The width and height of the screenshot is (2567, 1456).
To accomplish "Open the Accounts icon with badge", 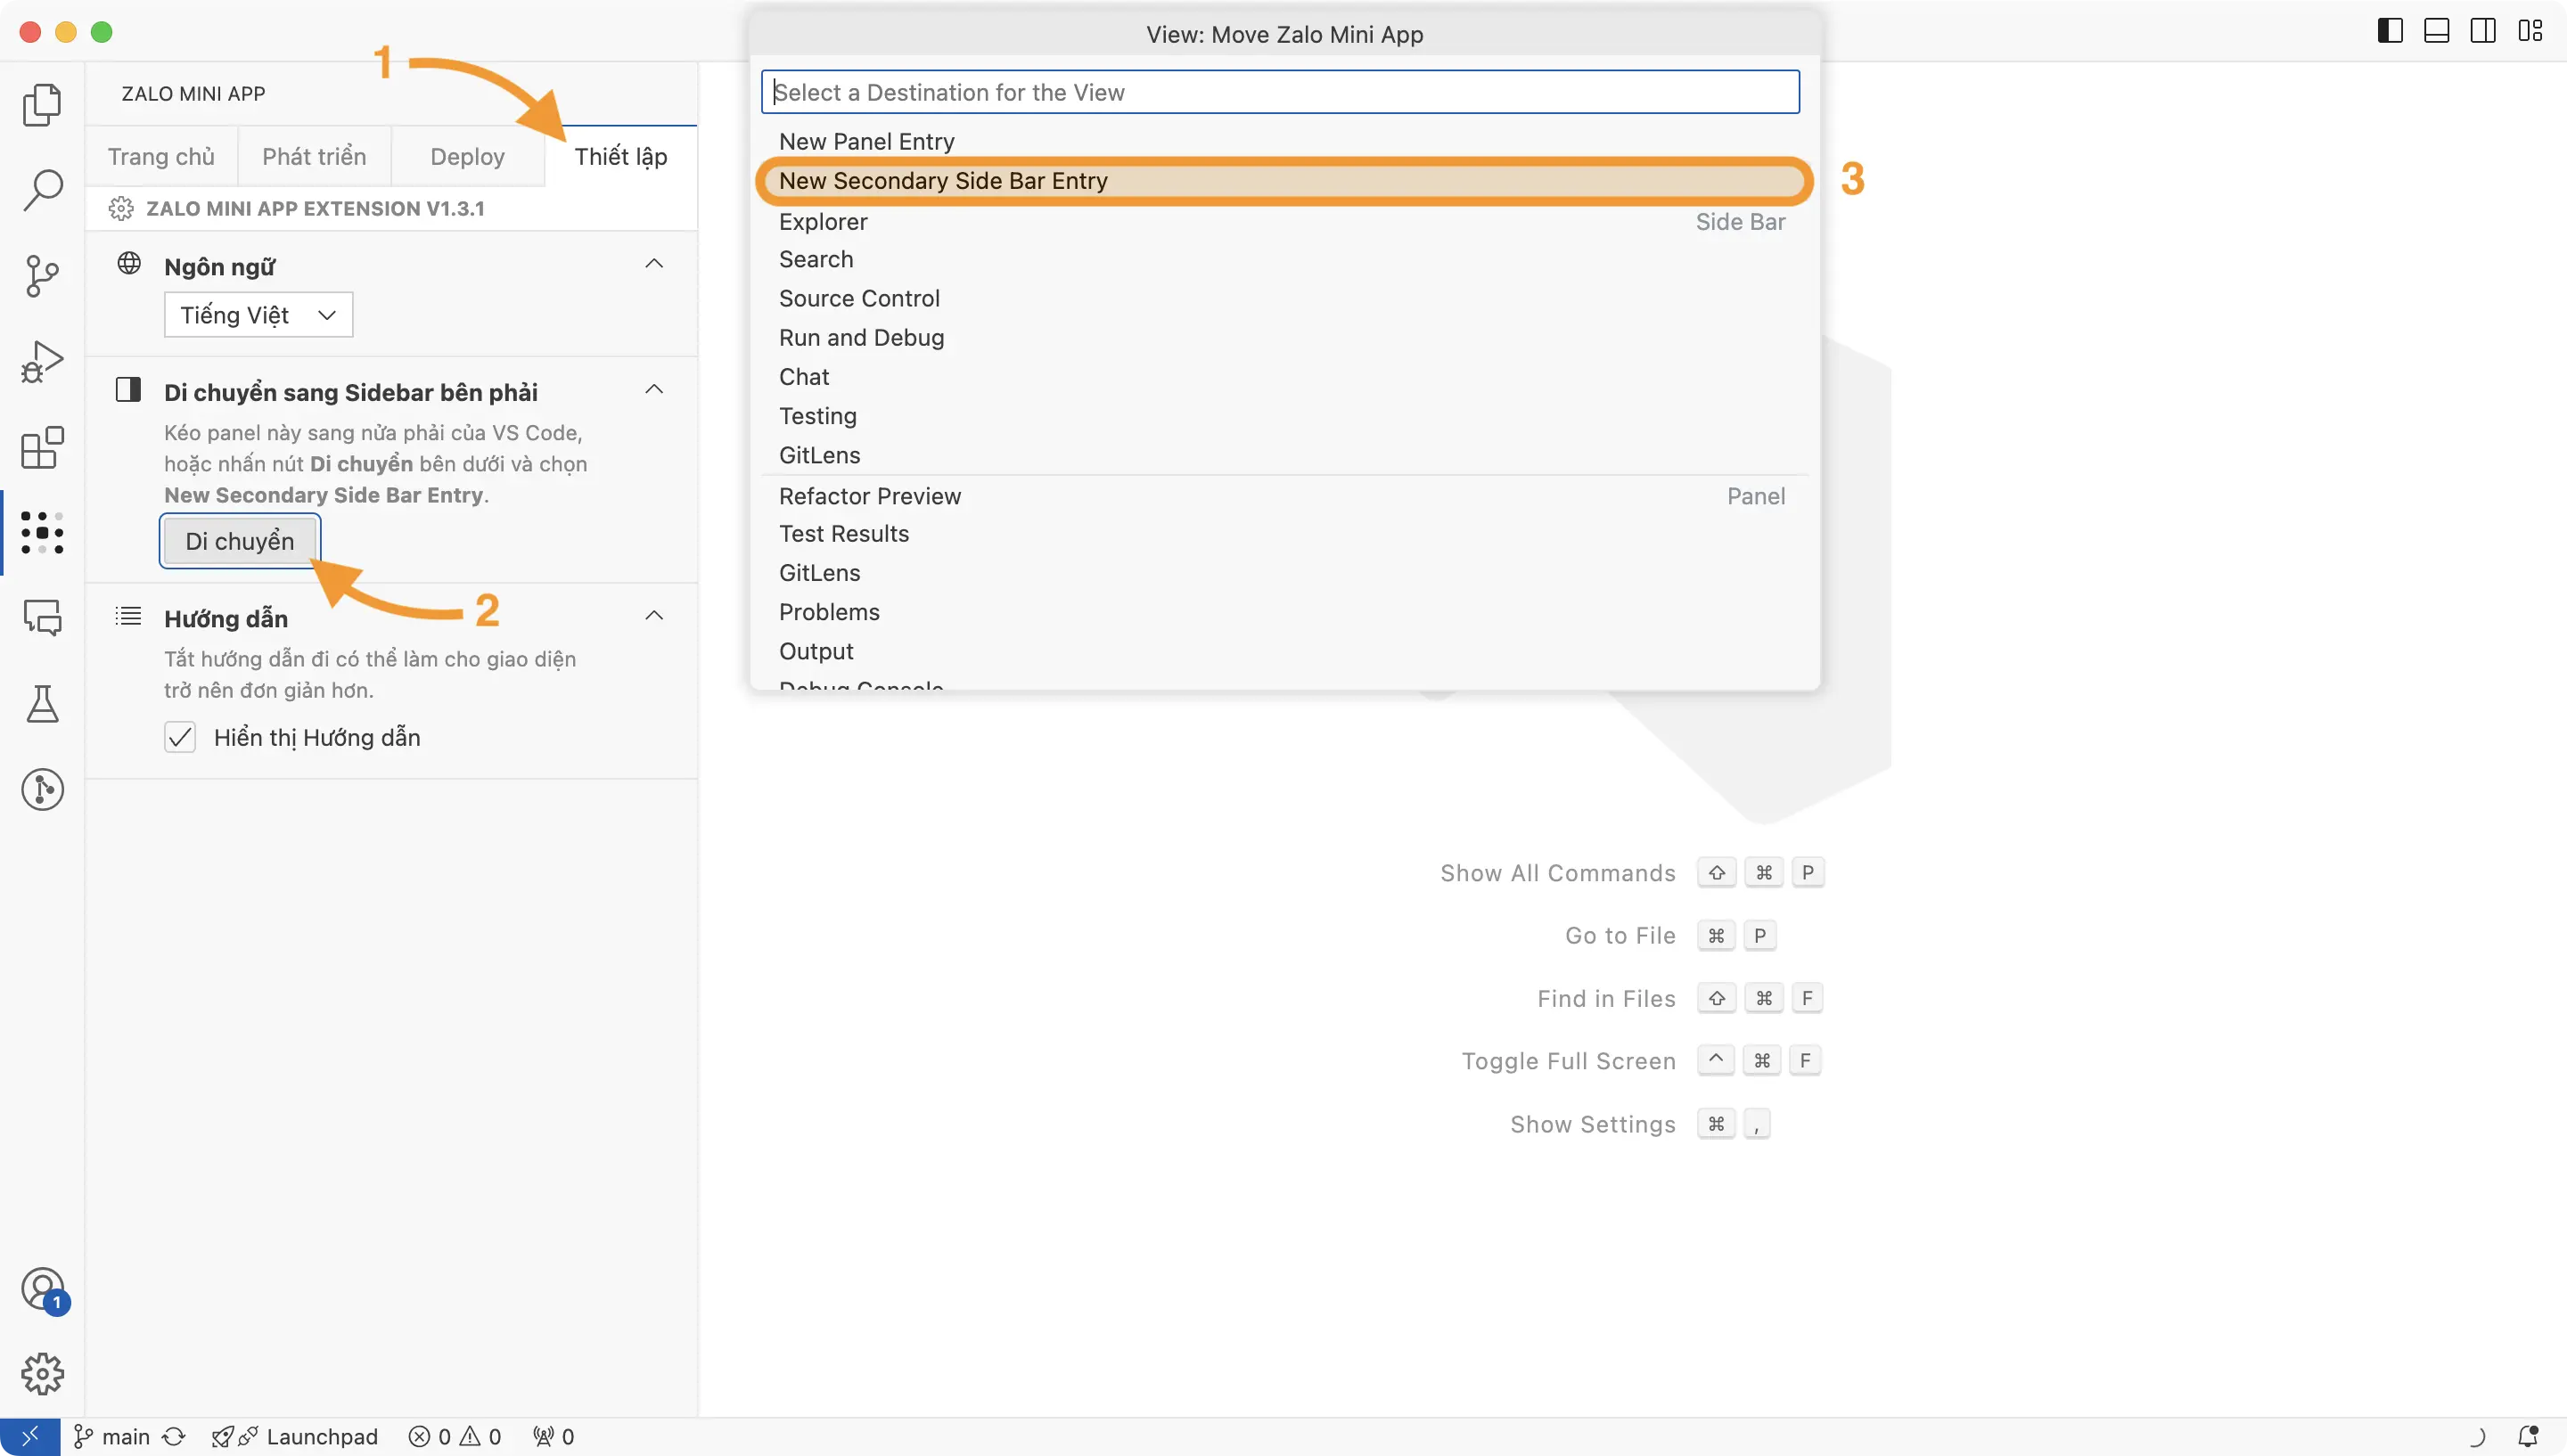I will (x=42, y=1290).
